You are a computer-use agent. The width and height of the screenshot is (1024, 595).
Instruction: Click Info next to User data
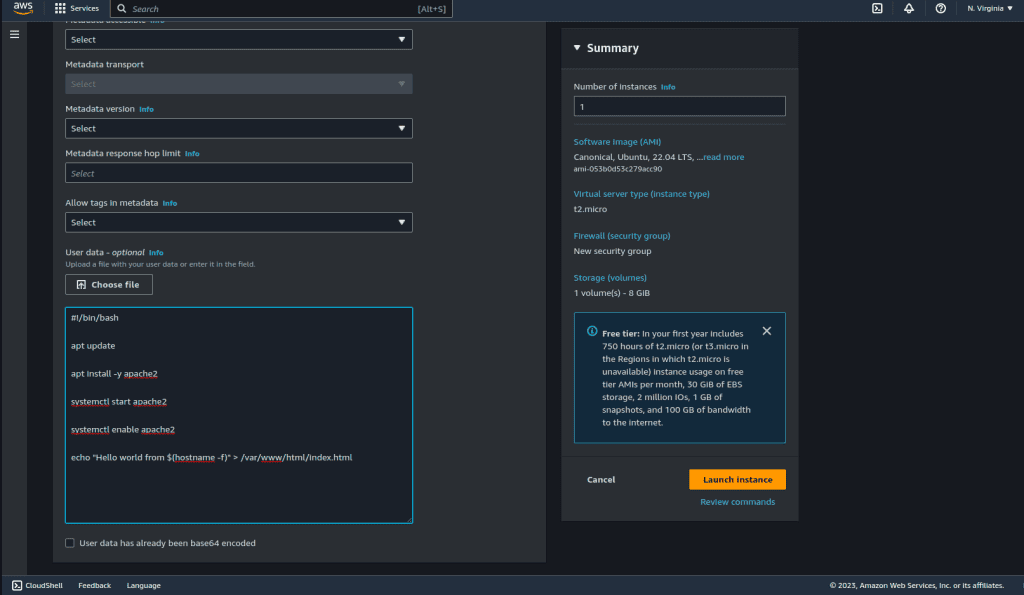[x=156, y=253]
